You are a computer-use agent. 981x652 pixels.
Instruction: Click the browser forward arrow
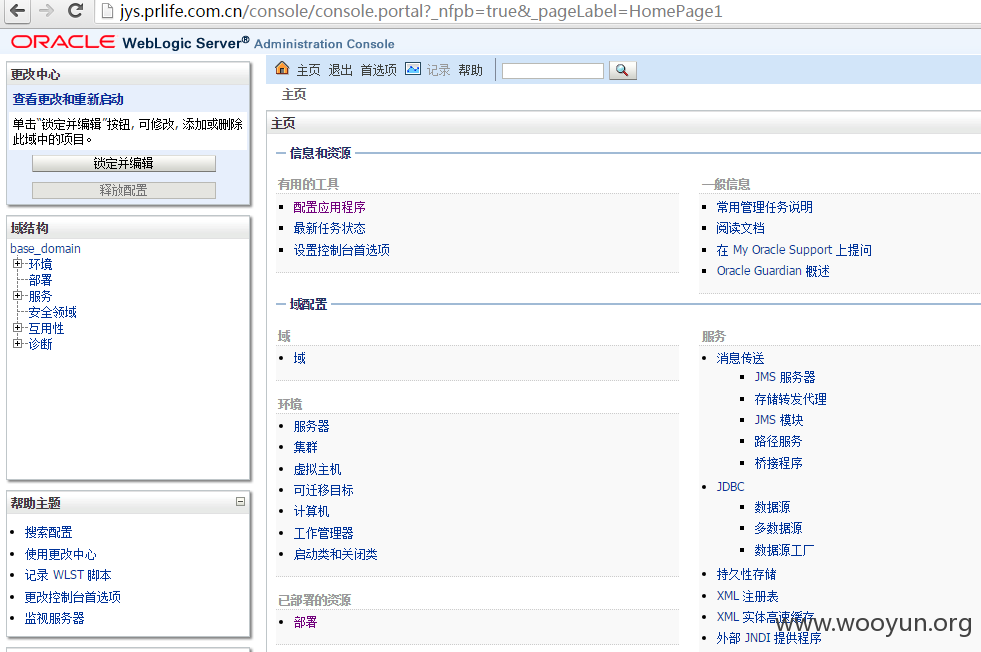[46, 11]
